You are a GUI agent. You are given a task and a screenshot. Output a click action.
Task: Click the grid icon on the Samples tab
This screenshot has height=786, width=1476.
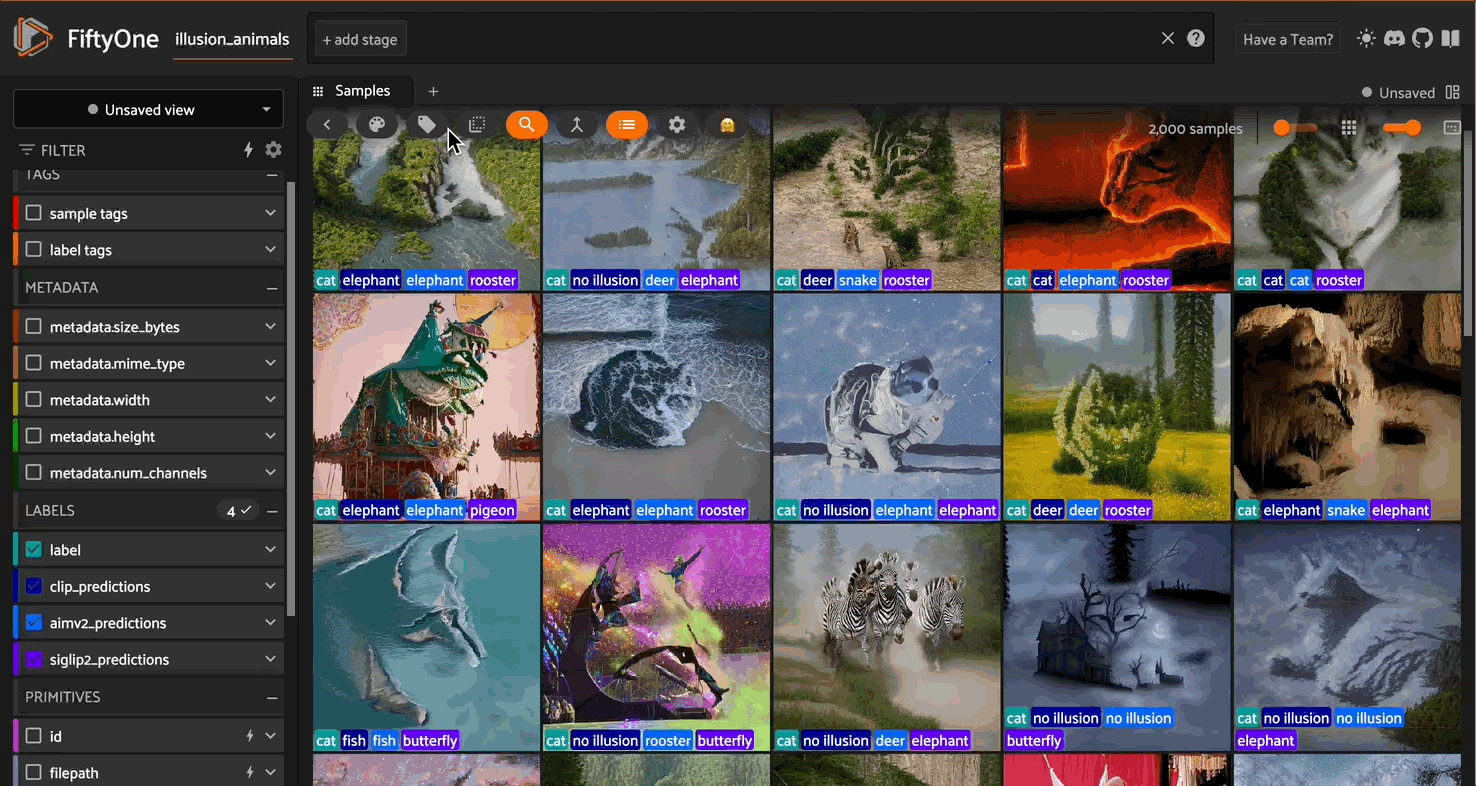[x=318, y=91]
